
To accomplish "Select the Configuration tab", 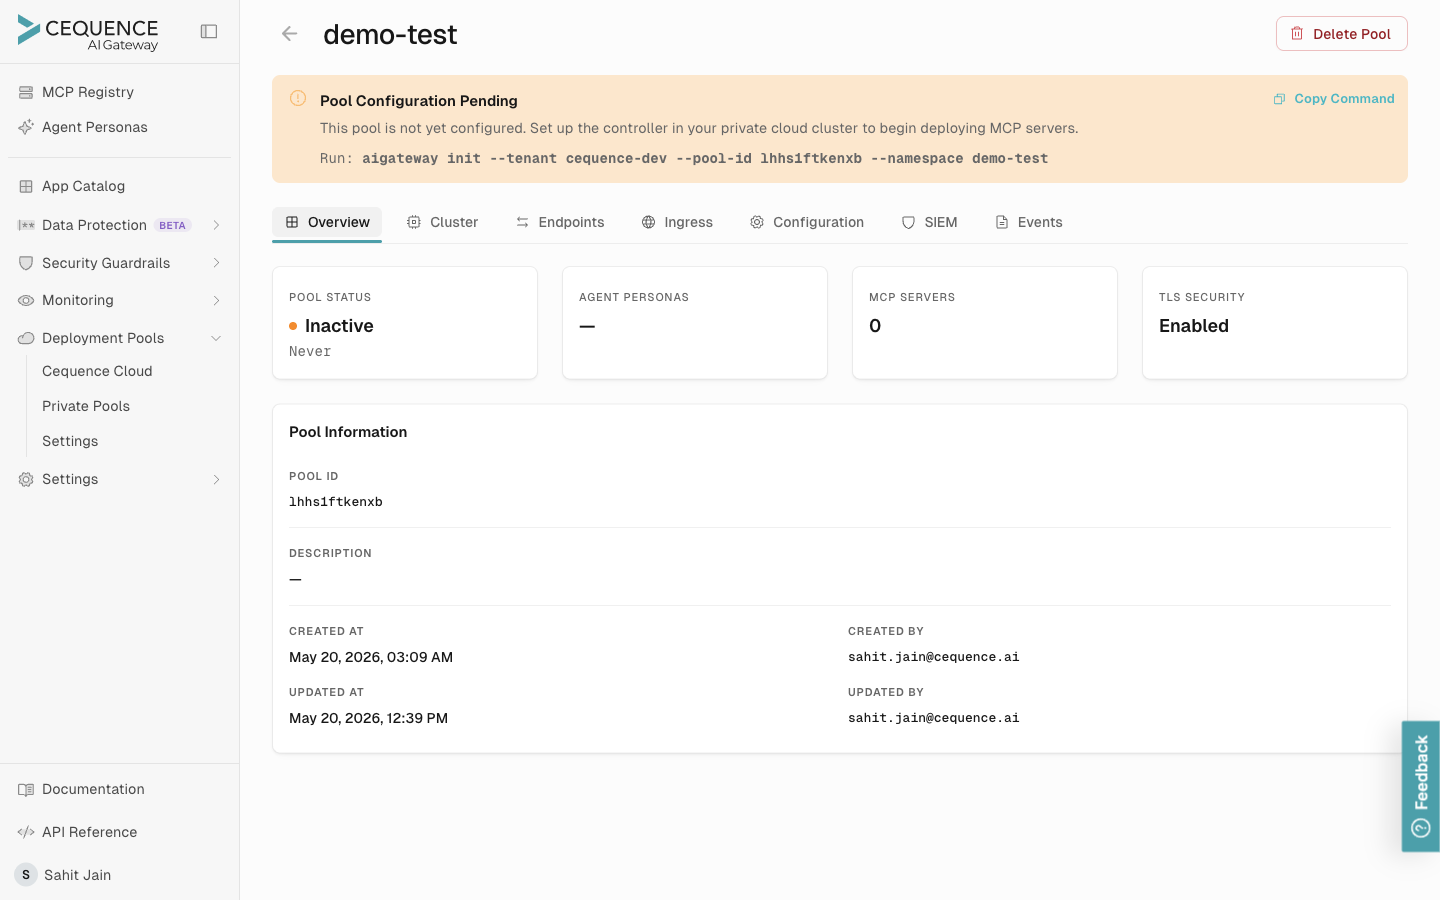I will [x=807, y=223].
